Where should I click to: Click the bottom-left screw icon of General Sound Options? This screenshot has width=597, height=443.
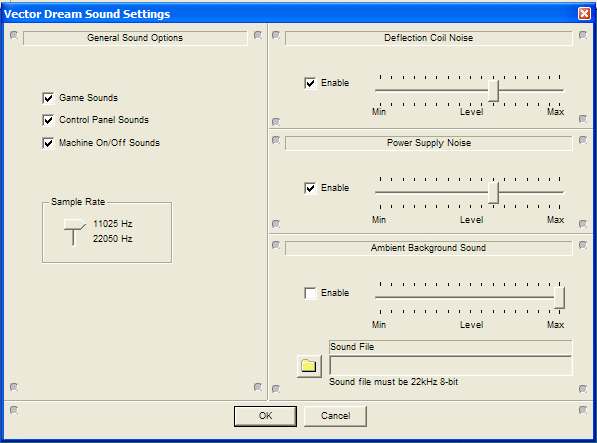click(x=14, y=387)
